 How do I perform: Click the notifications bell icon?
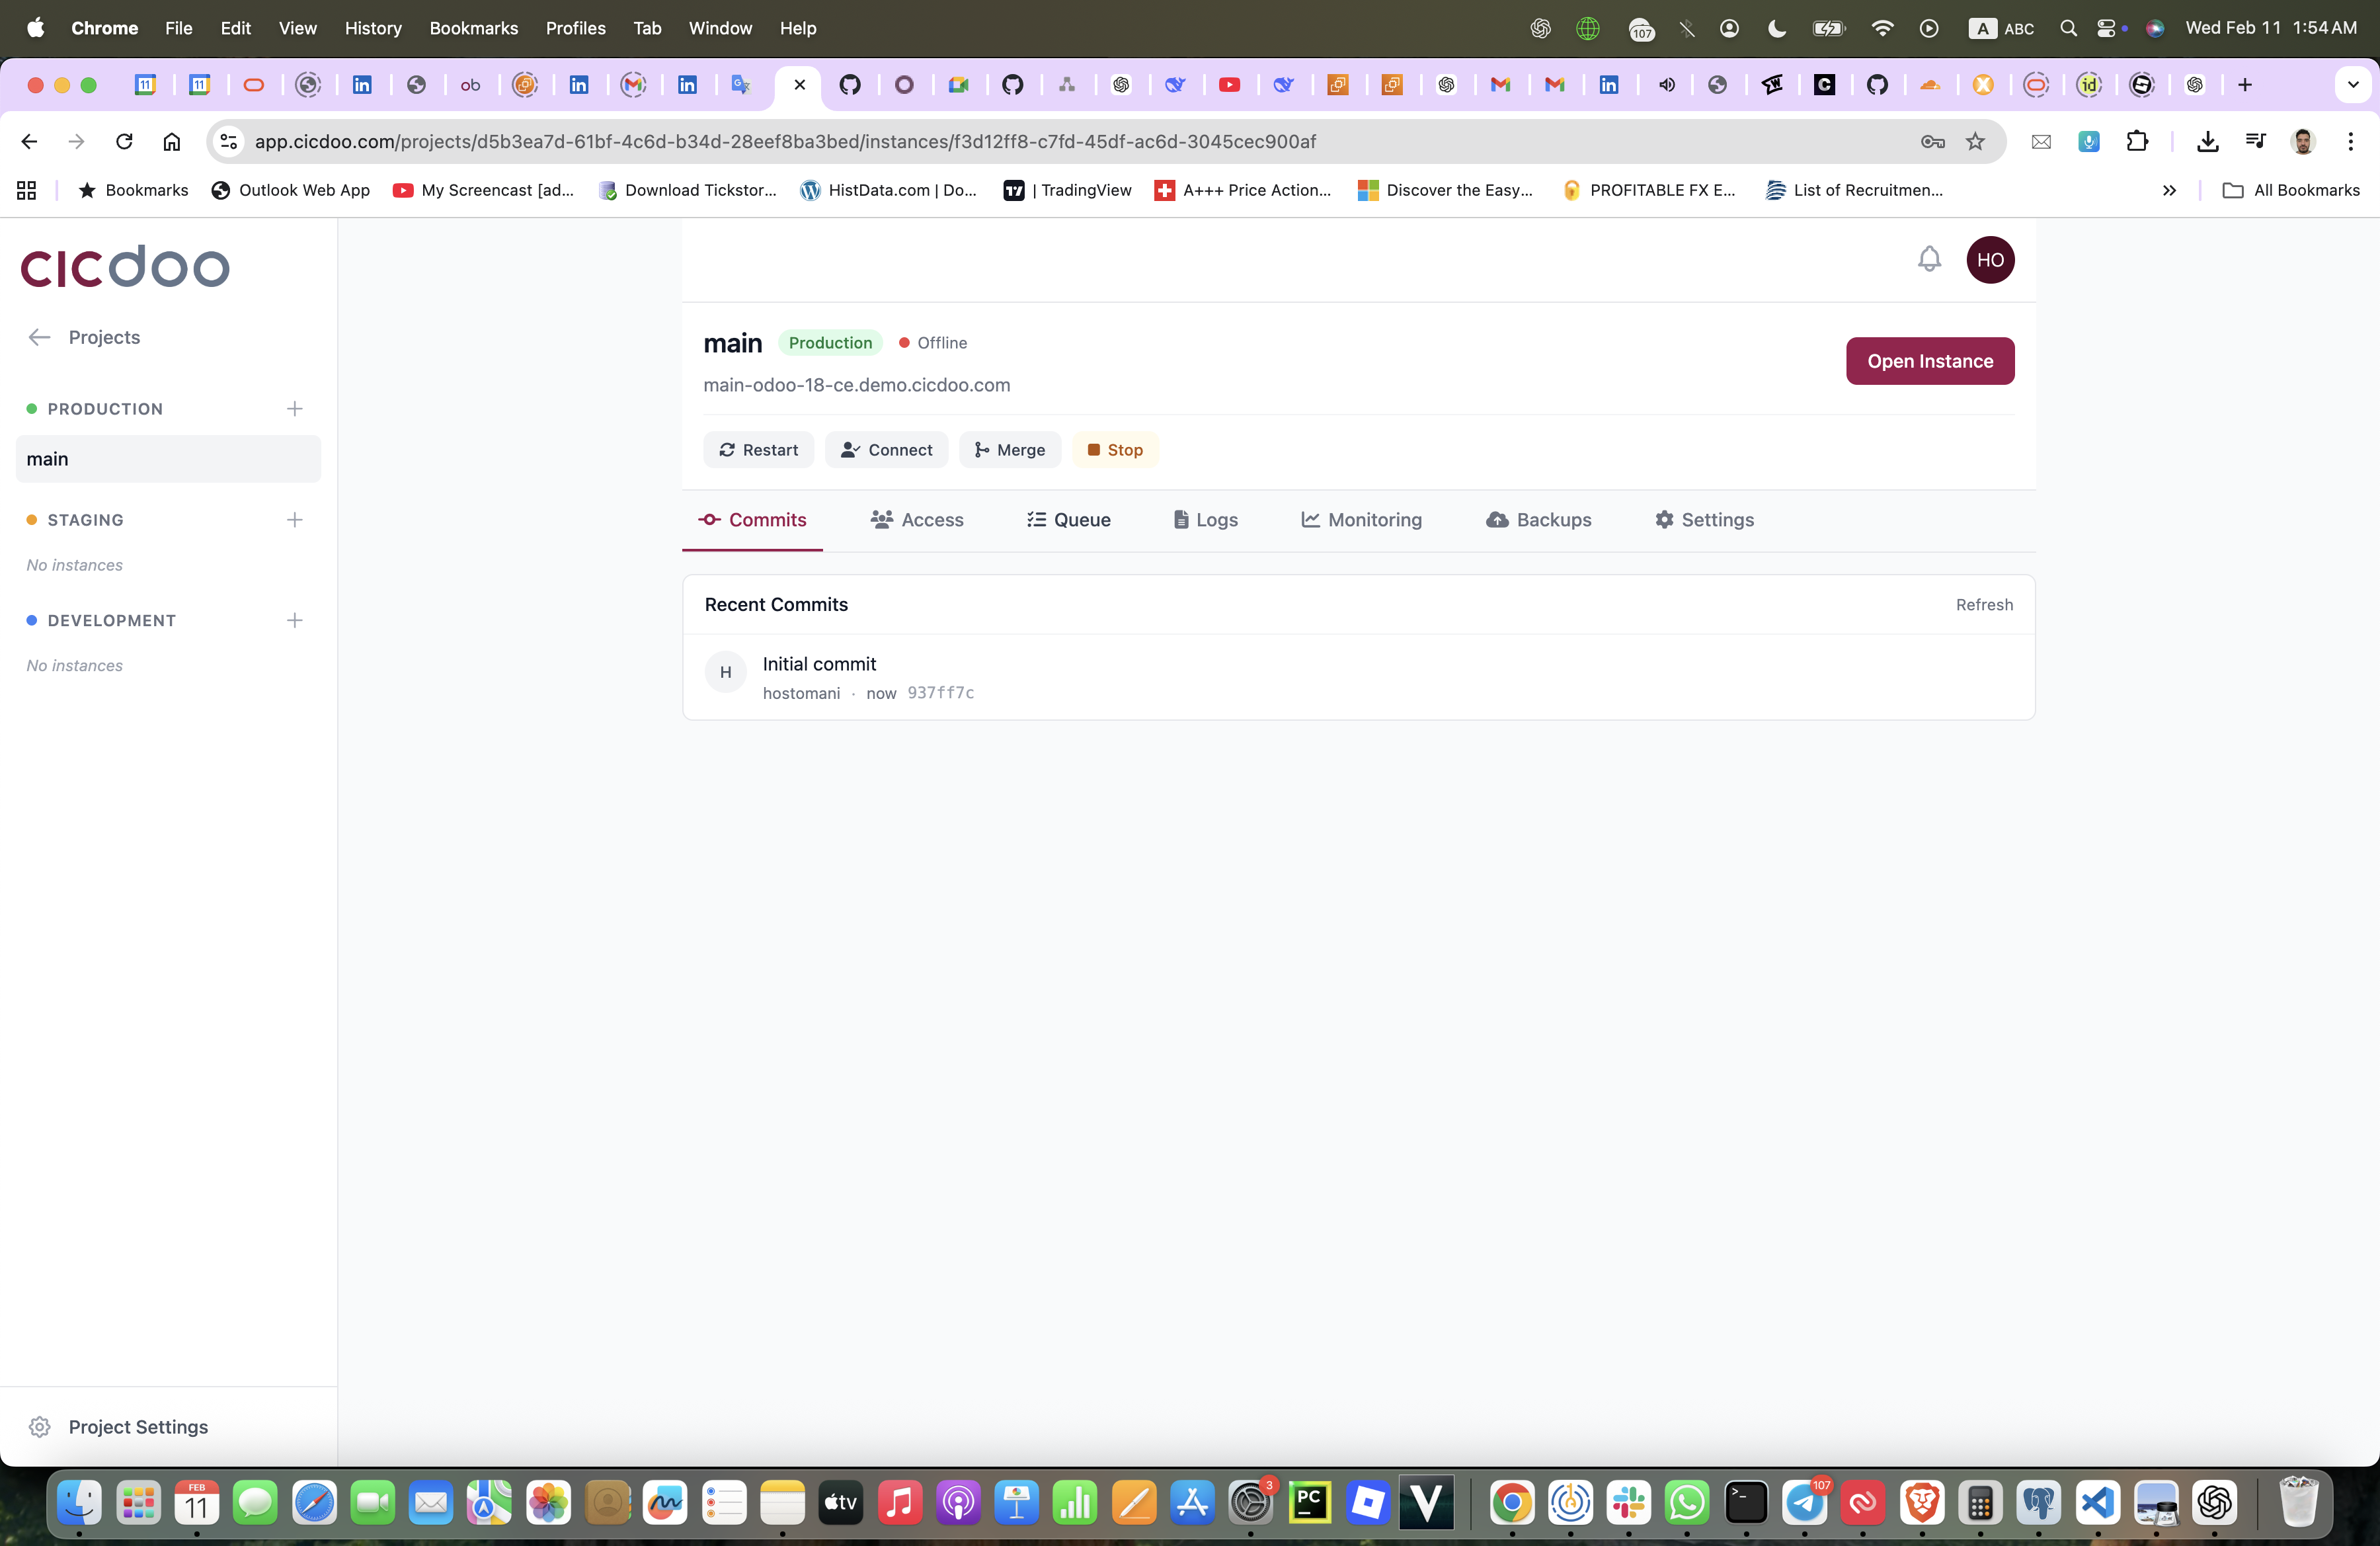click(x=1928, y=260)
